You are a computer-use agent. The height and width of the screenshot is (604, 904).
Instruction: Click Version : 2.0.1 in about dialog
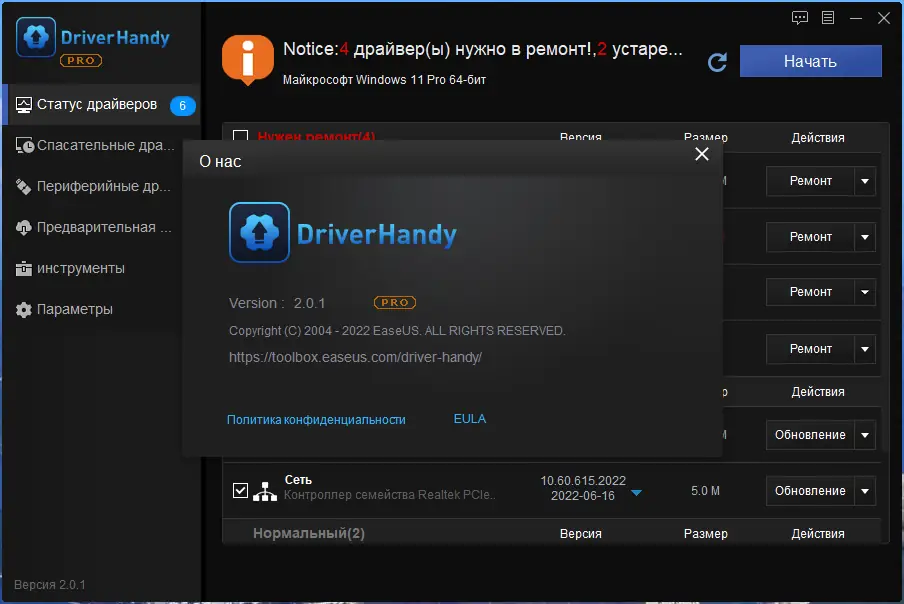point(277,303)
